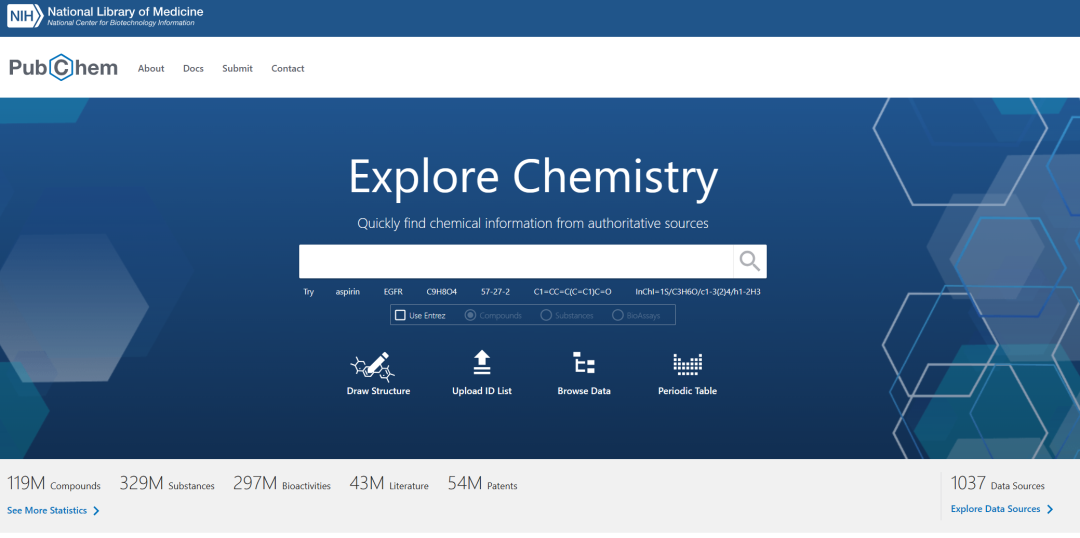Click the 297M Bioactivities statistic
Image resolution: width=1080 pixels, height=538 pixels.
click(x=282, y=484)
